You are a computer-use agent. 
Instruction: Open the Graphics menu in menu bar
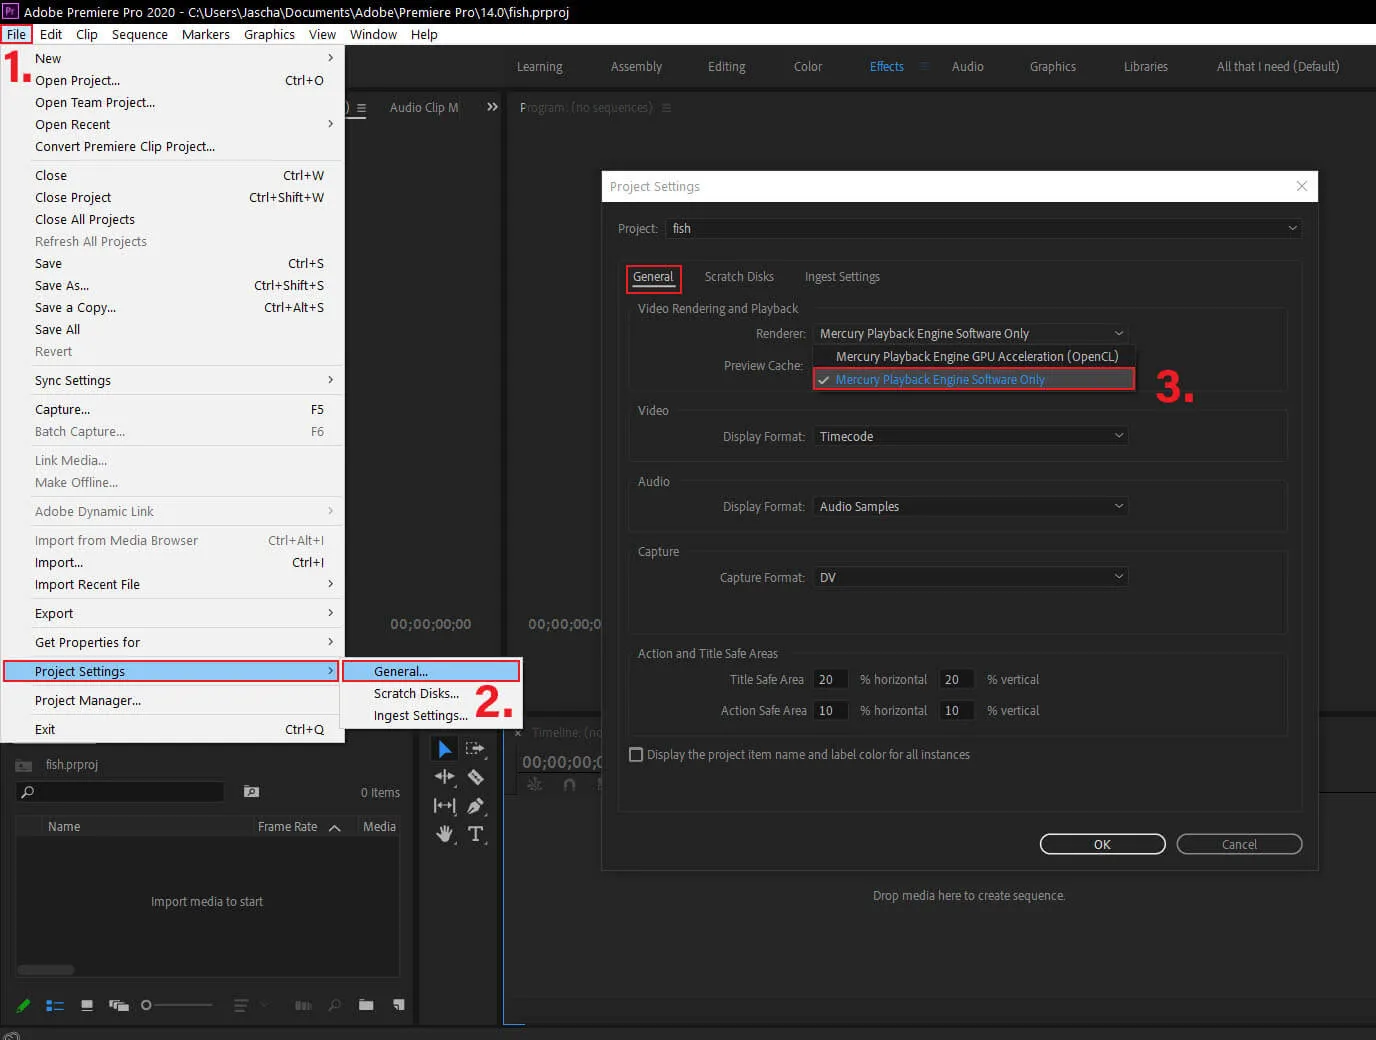[269, 34]
